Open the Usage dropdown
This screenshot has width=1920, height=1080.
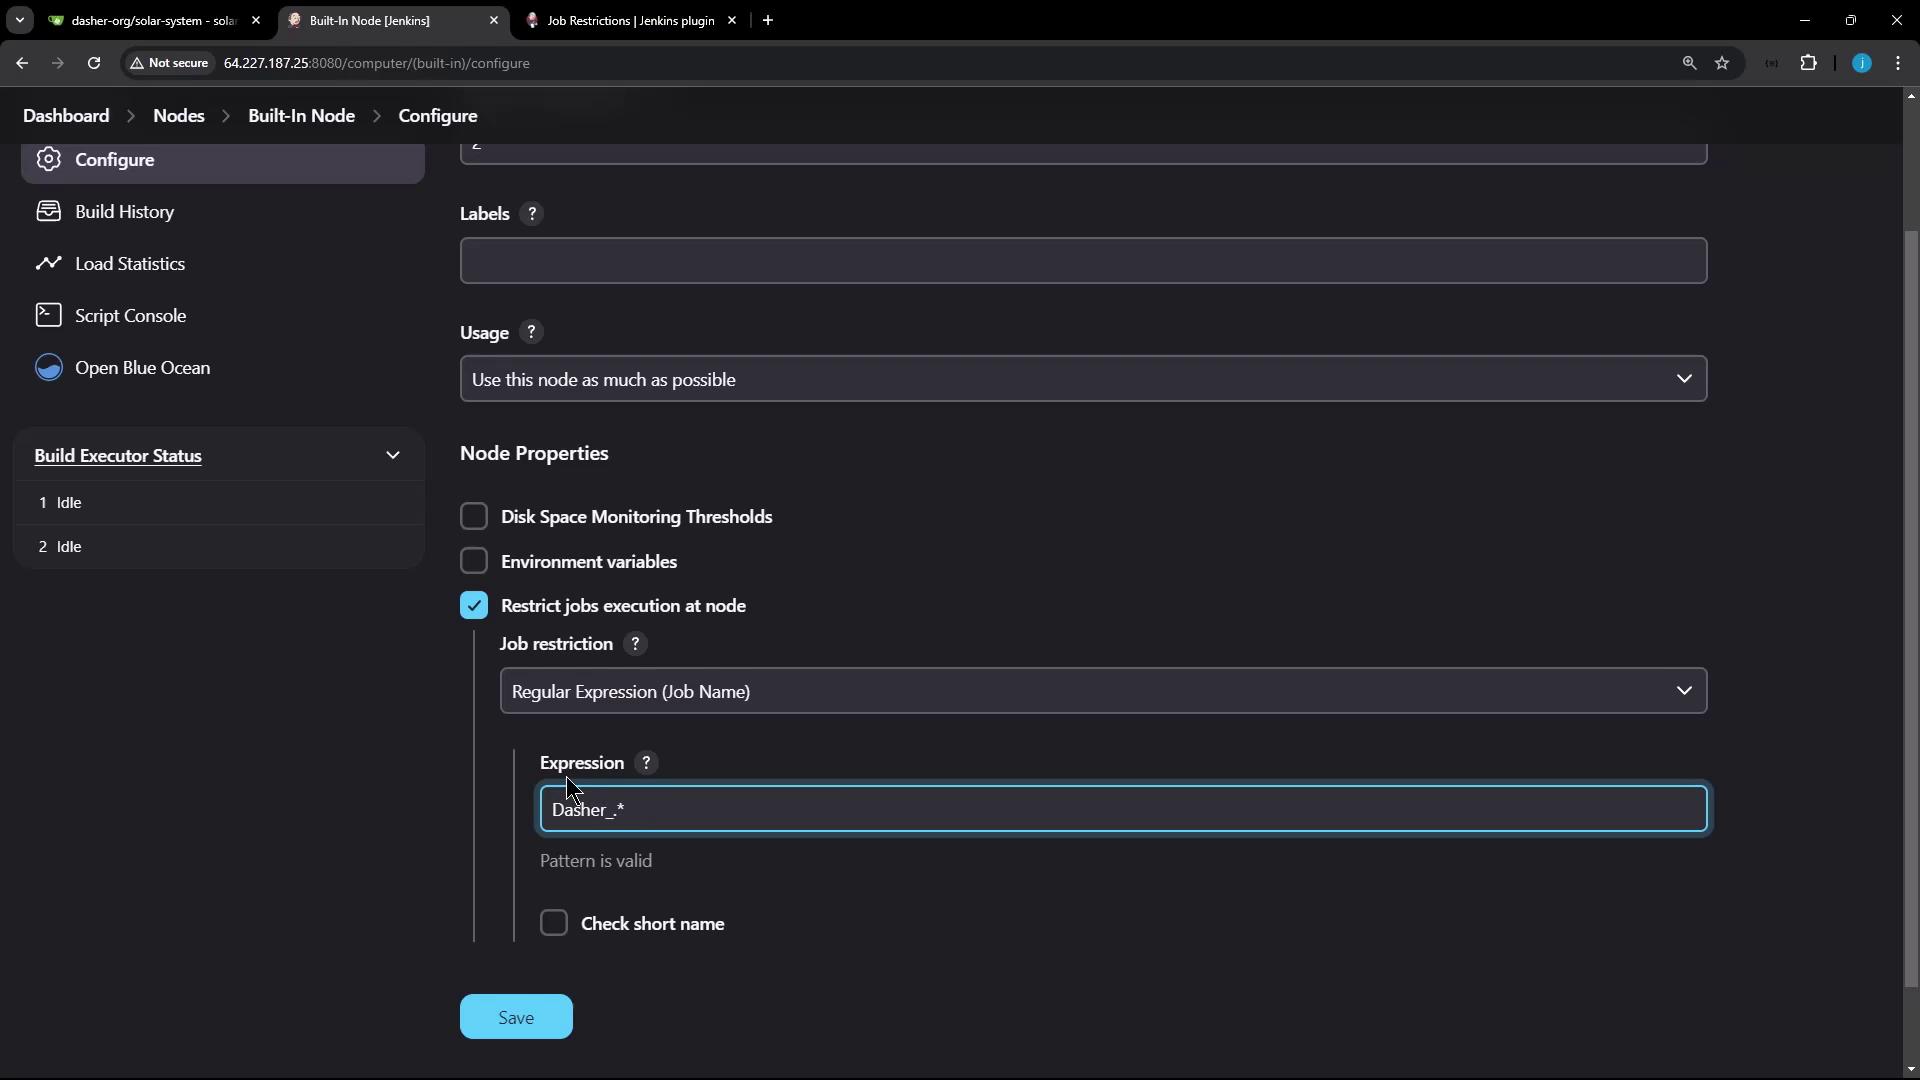(1083, 379)
